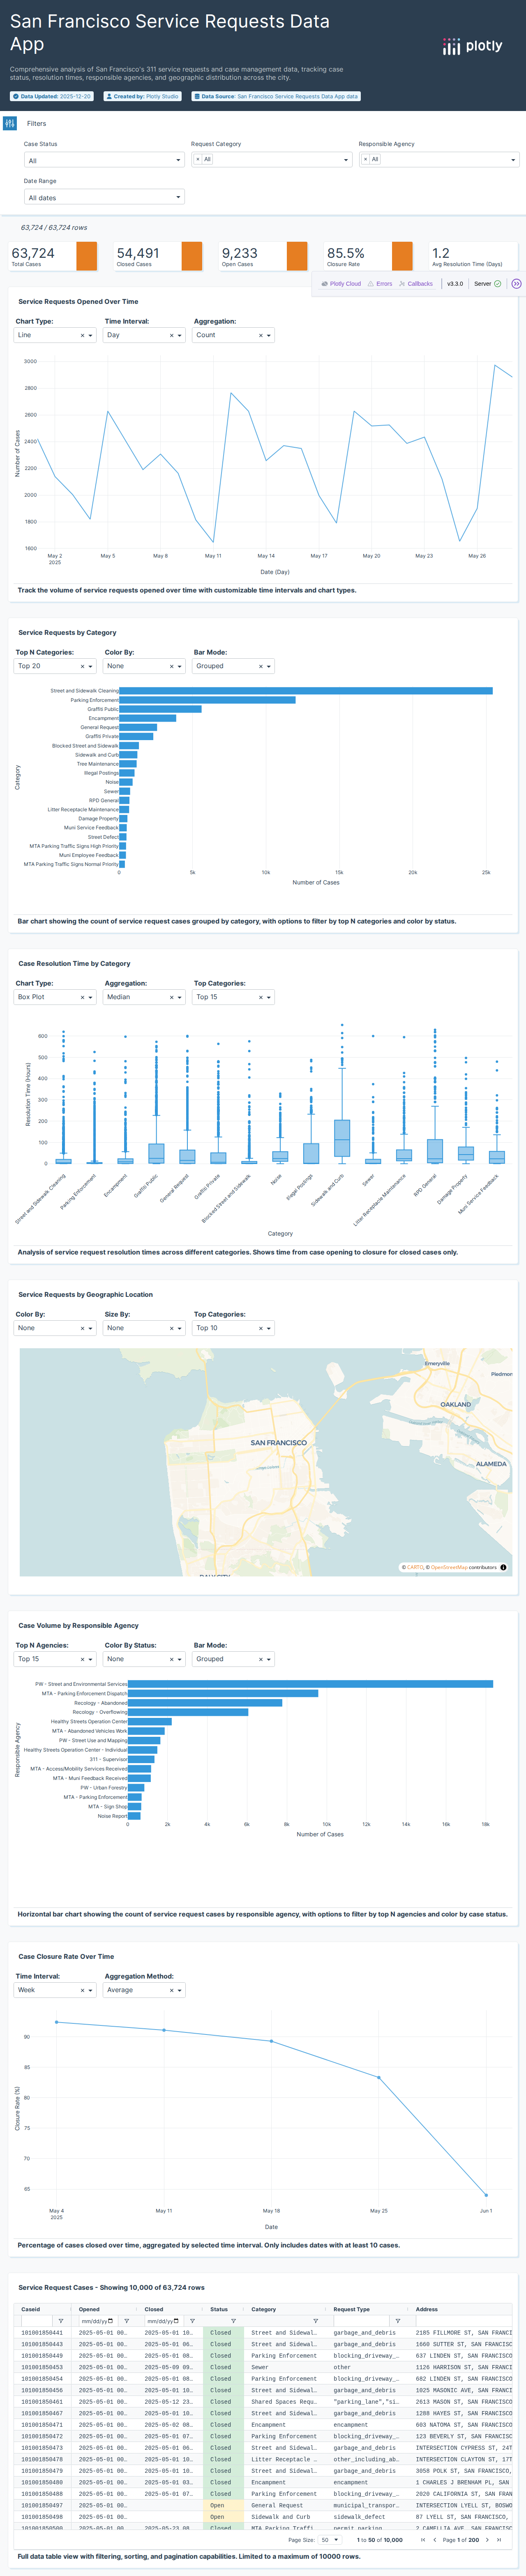This screenshot has height=2576, width=526.
Task: Sort table by Address column header
Action: point(427,2310)
